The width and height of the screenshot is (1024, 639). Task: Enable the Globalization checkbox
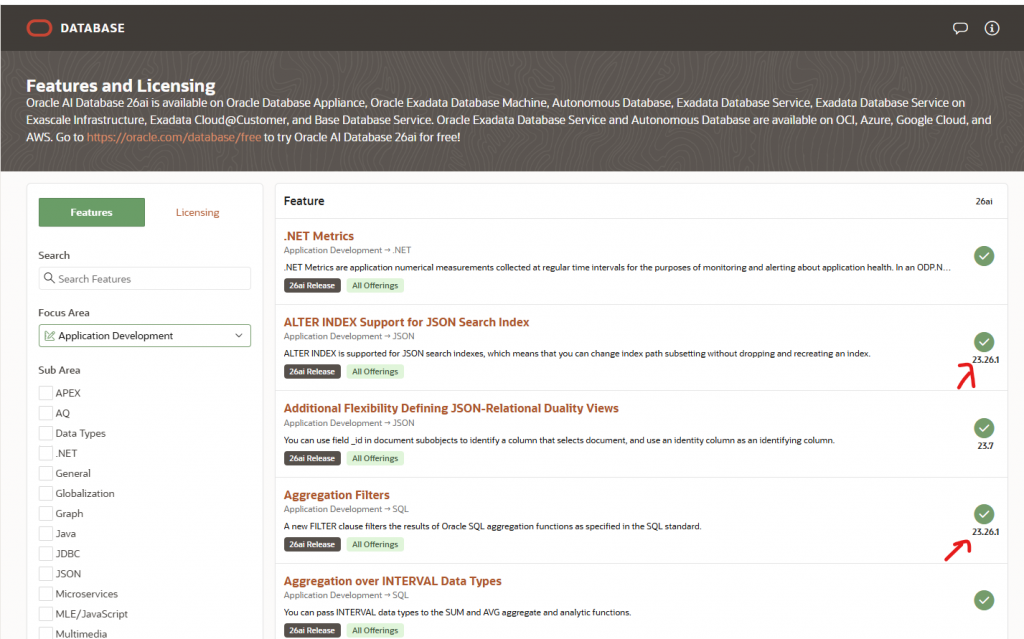tap(46, 493)
